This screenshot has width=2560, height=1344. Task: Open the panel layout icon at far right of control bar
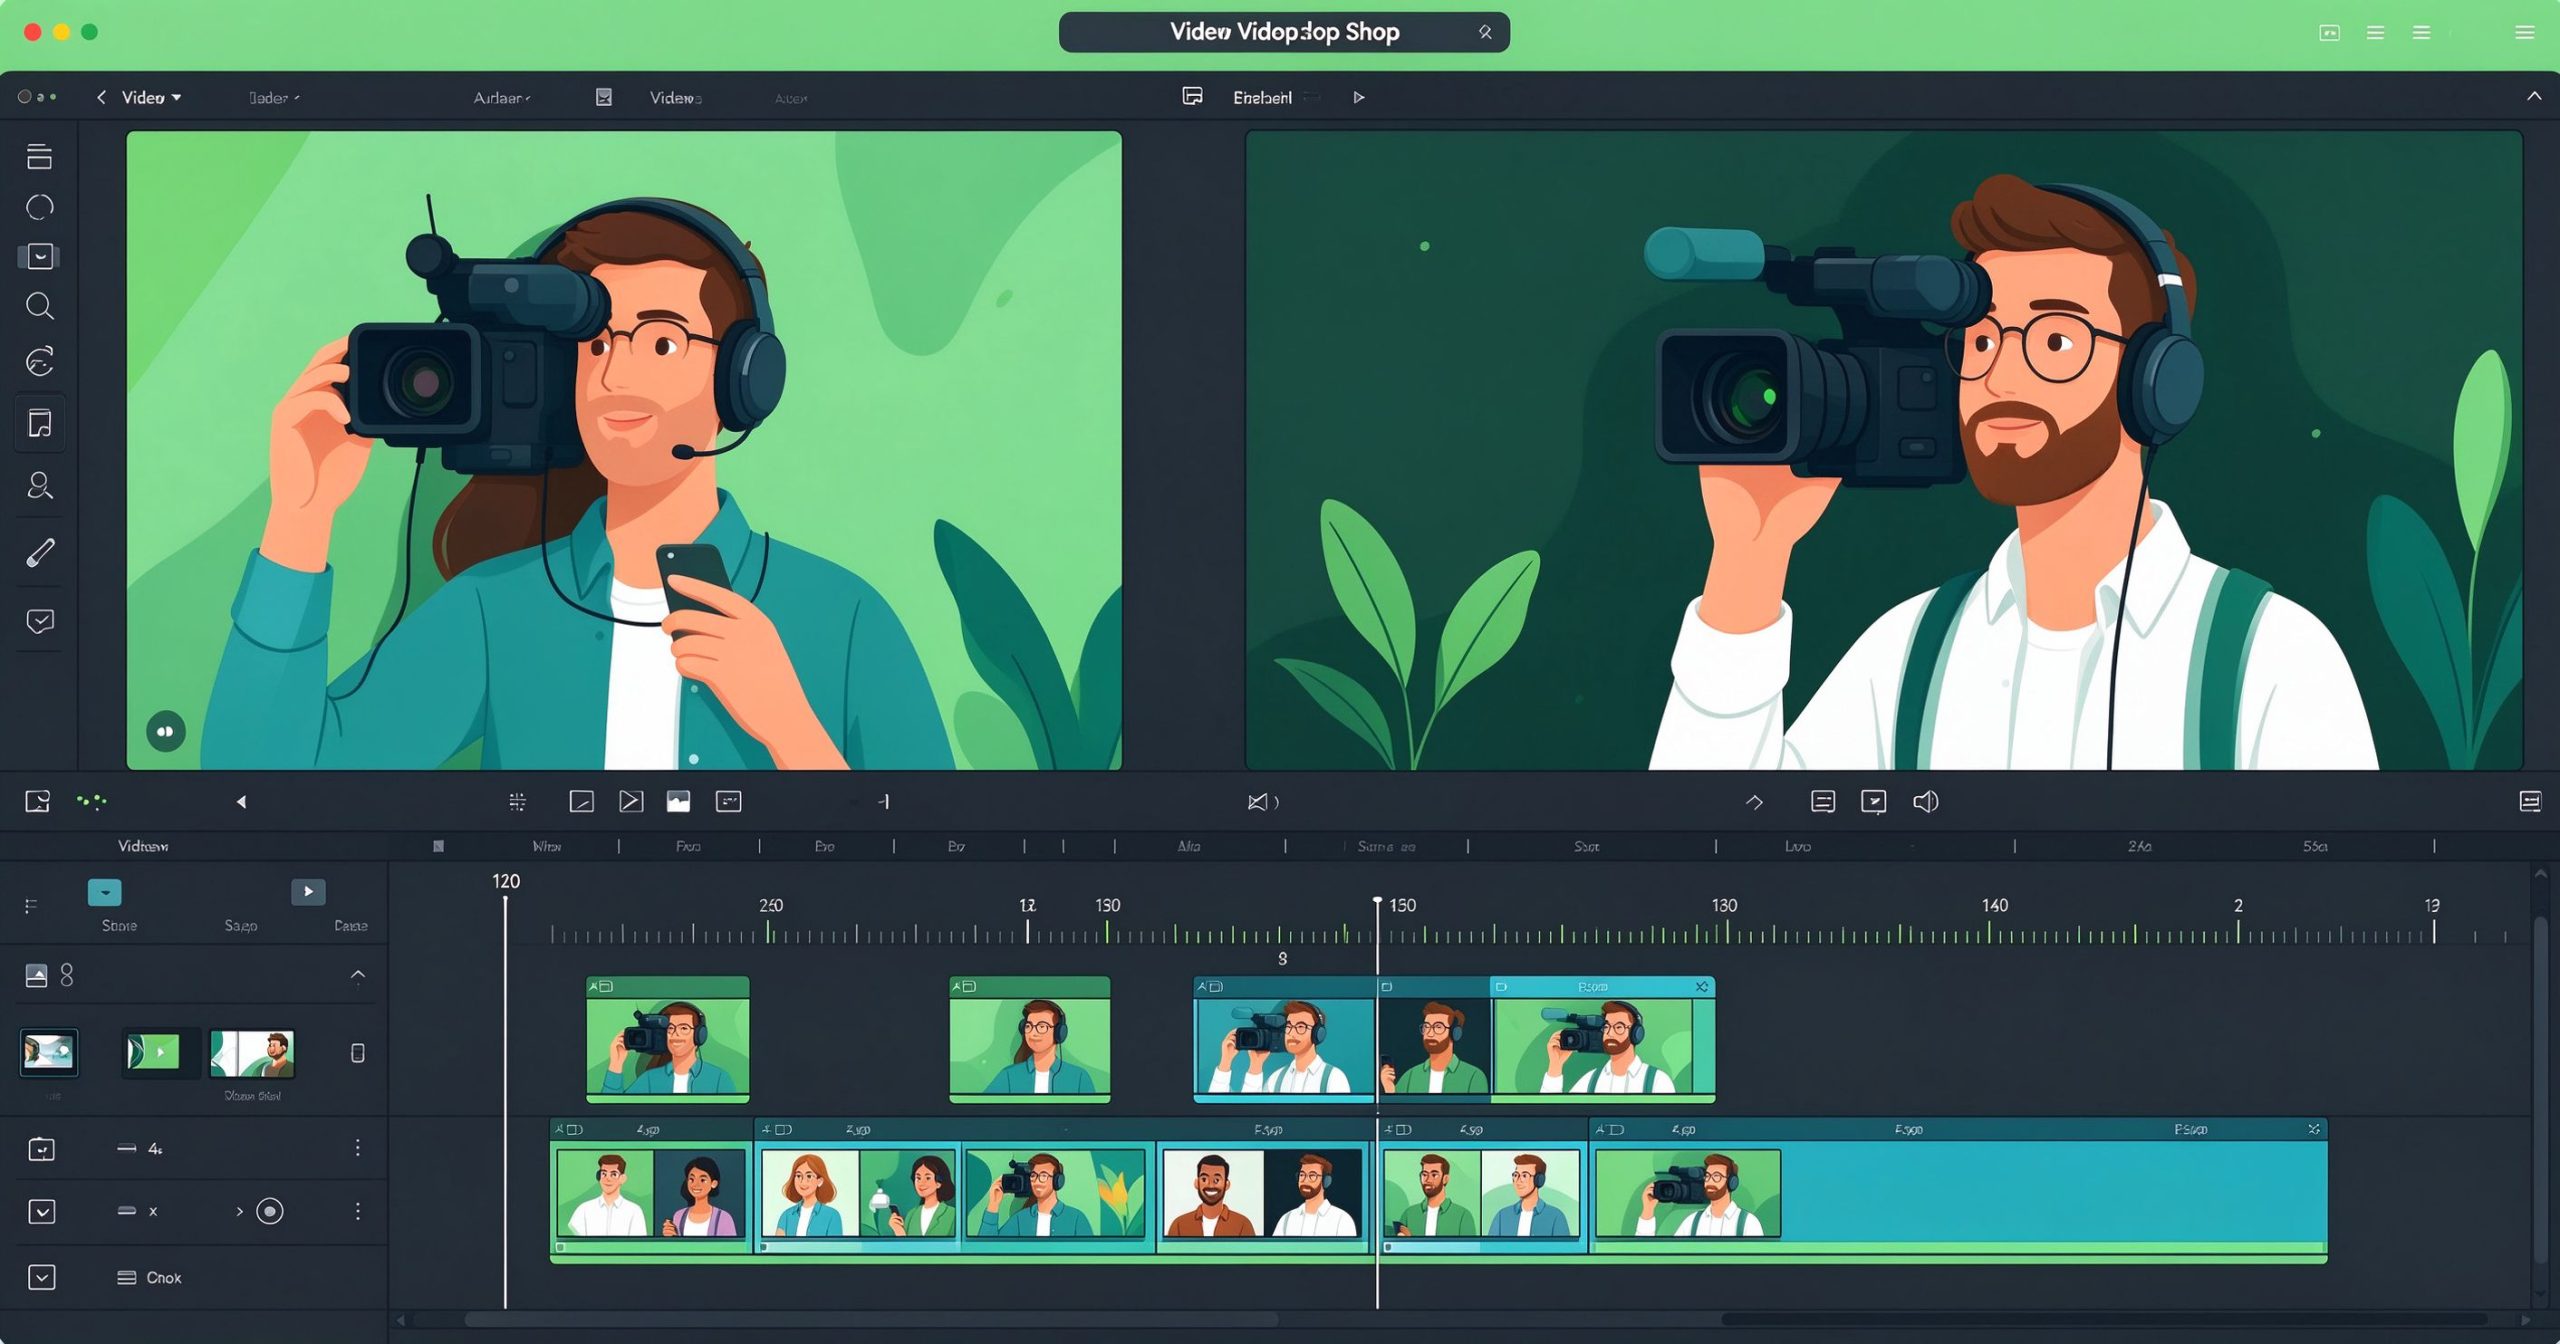pos(2530,801)
